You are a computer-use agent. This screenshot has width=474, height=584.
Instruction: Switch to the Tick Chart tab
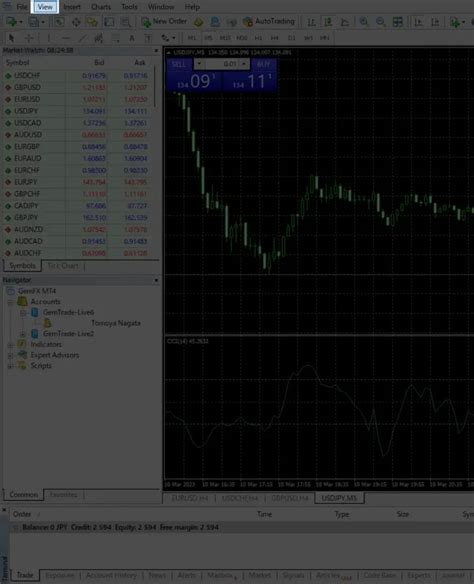click(63, 266)
